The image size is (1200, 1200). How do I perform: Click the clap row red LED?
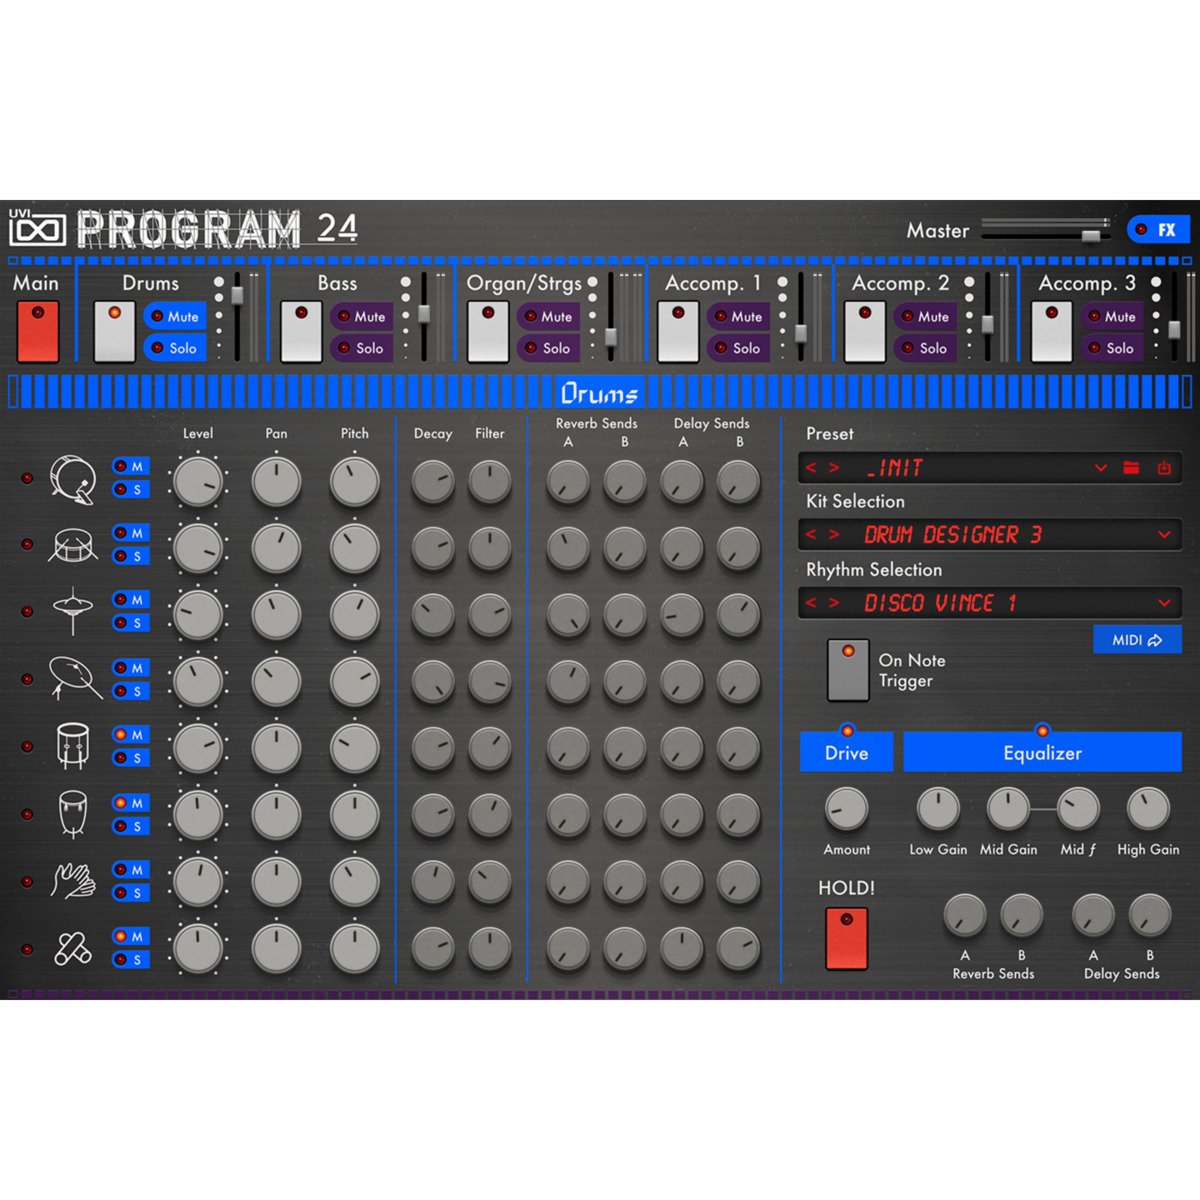pyautogui.click(x=27, y=881)
